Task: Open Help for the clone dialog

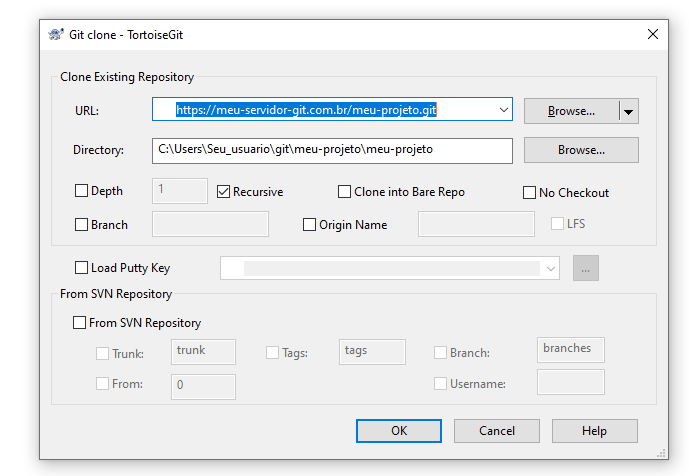Action: [595, 431]
